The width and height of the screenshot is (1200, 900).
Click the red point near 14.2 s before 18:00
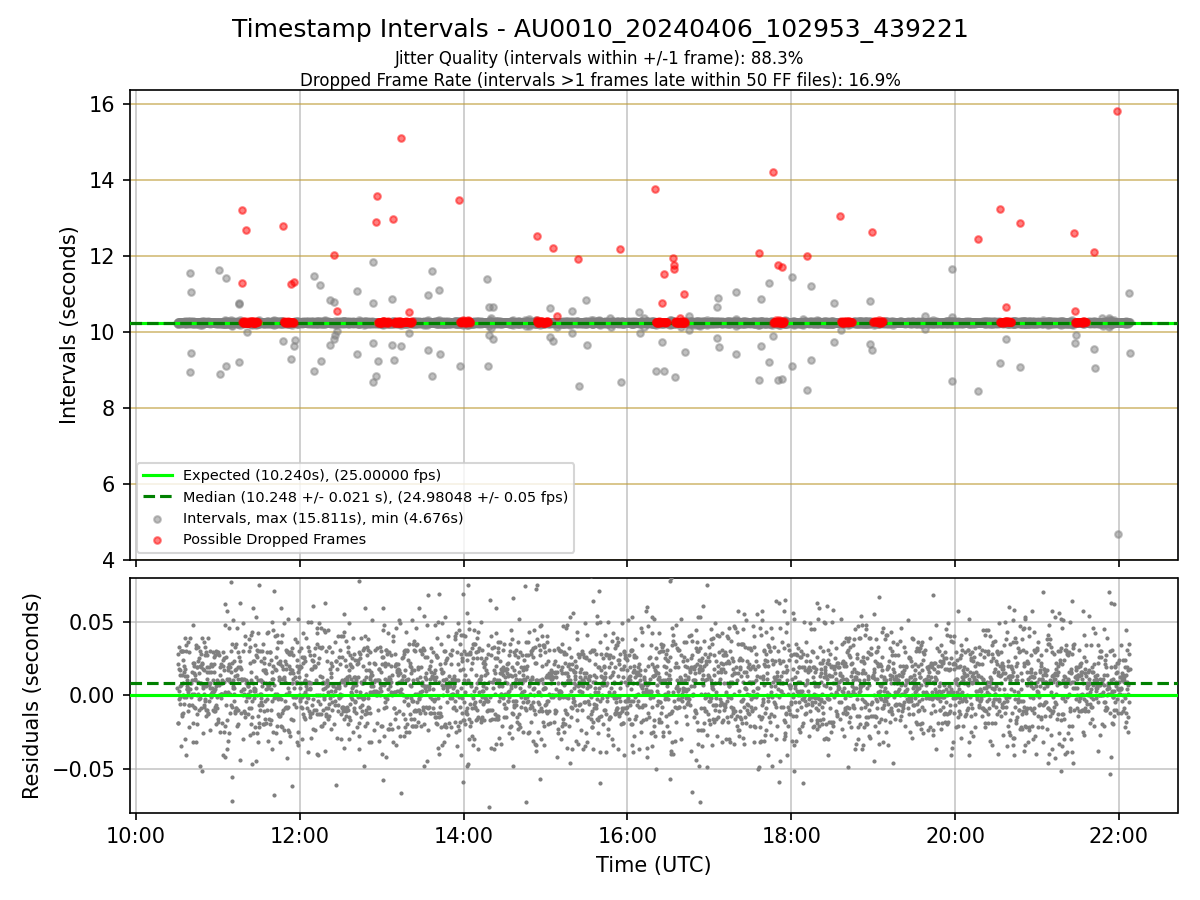click(773, 172)
